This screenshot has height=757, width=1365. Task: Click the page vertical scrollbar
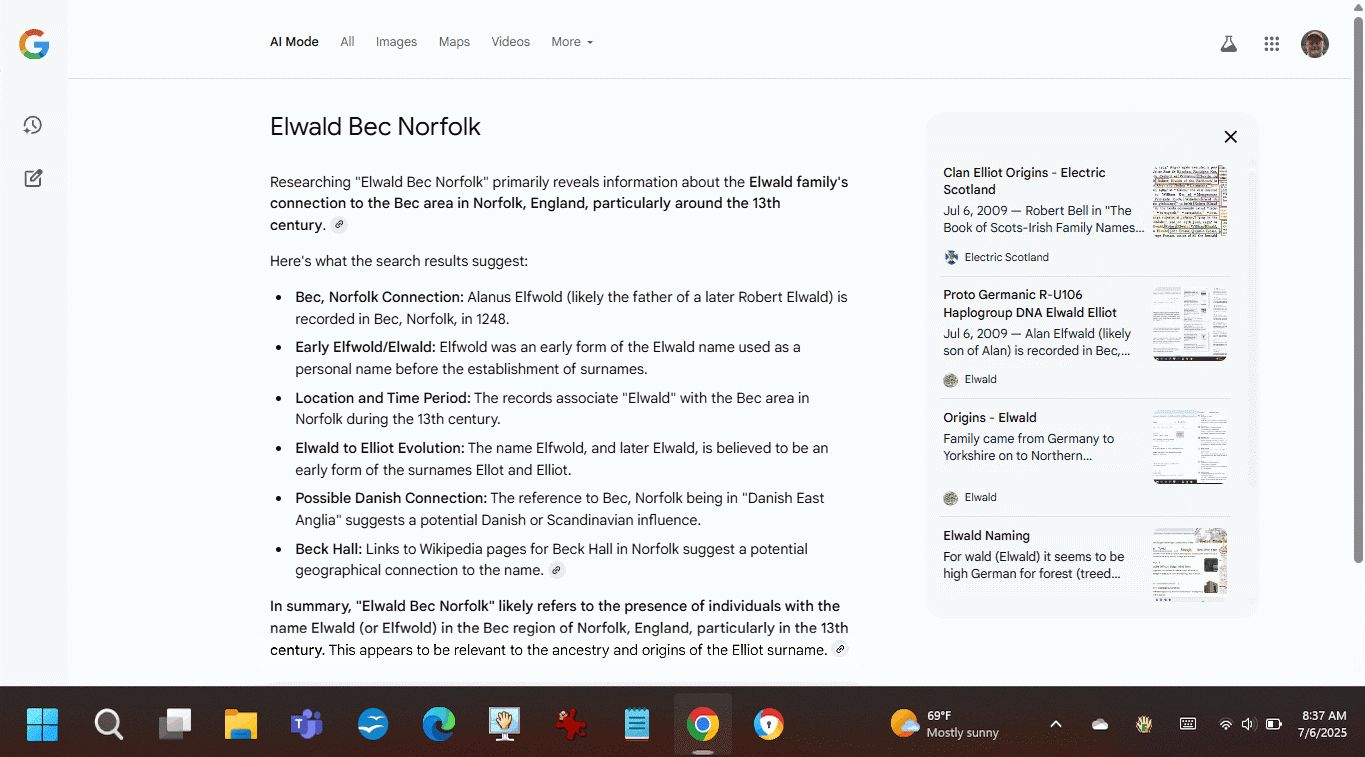pyautogui.click(x=1357, y=300)
